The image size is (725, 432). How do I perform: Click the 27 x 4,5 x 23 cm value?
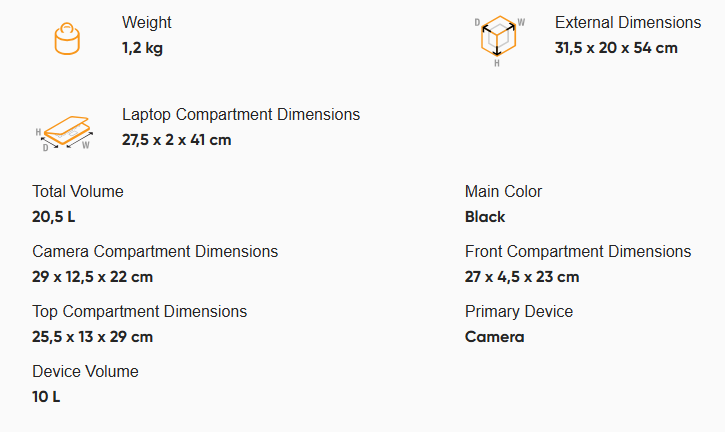coord(522,277)
